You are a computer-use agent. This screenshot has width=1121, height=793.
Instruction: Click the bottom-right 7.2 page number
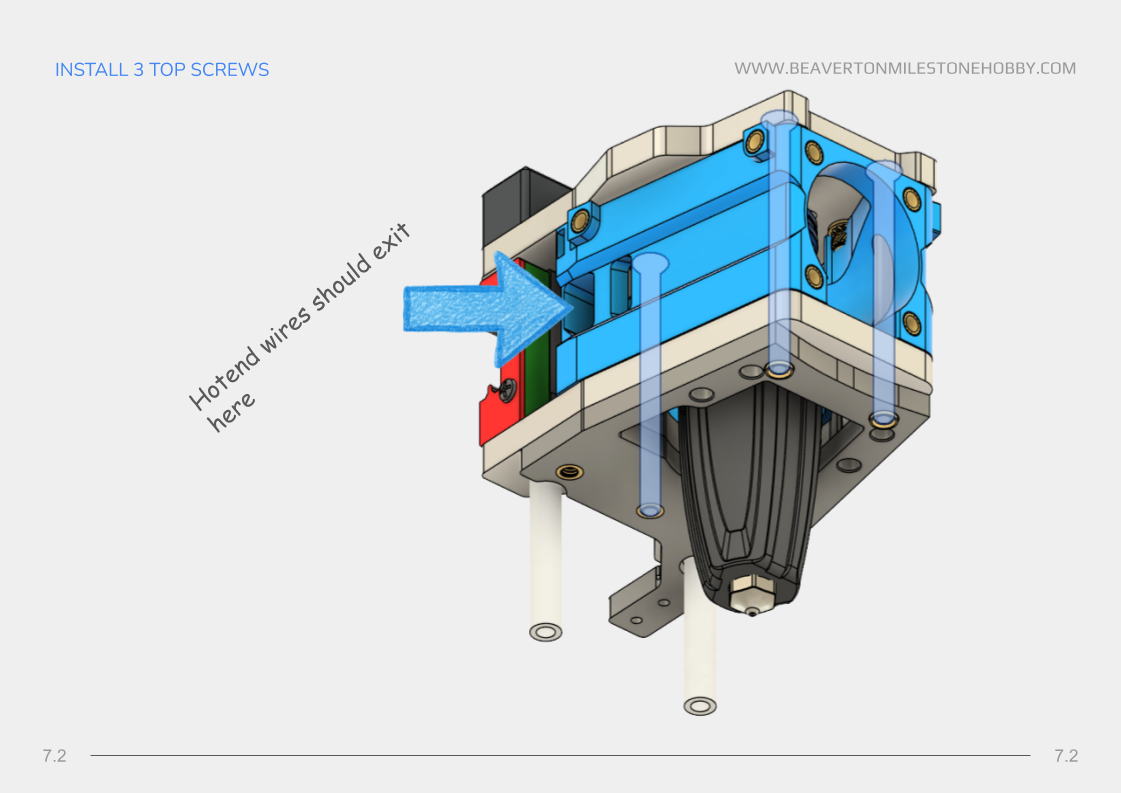[1066, 756]
